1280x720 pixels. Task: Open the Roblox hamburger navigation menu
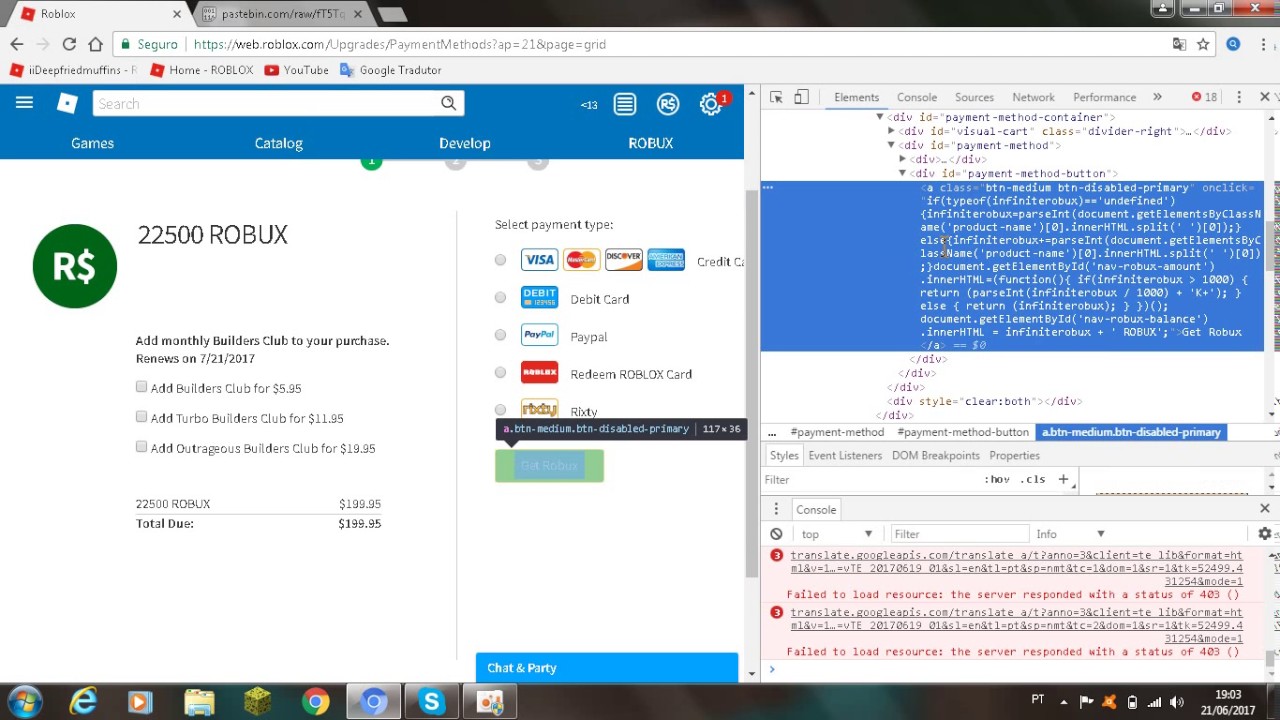click(24, 103)
